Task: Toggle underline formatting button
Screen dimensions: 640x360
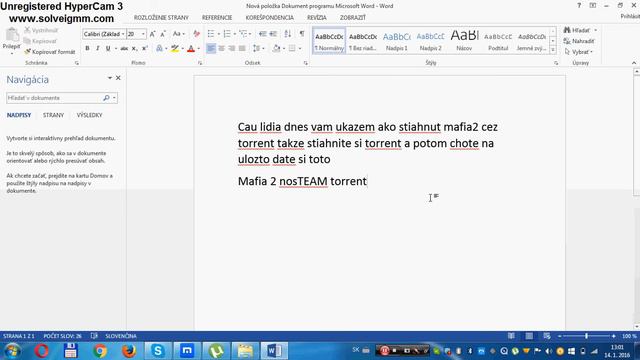Action: click(108, 49)
